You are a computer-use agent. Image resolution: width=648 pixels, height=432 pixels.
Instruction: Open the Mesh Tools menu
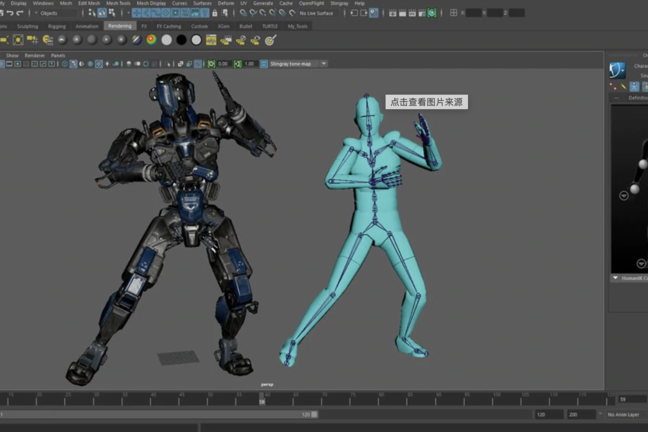pos(118,3)
